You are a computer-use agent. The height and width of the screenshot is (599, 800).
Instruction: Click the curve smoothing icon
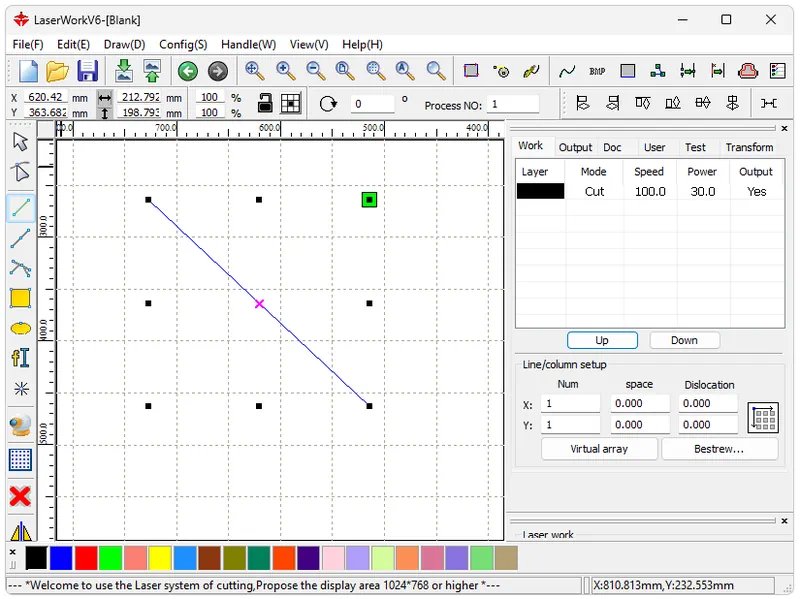coord(567,71)
